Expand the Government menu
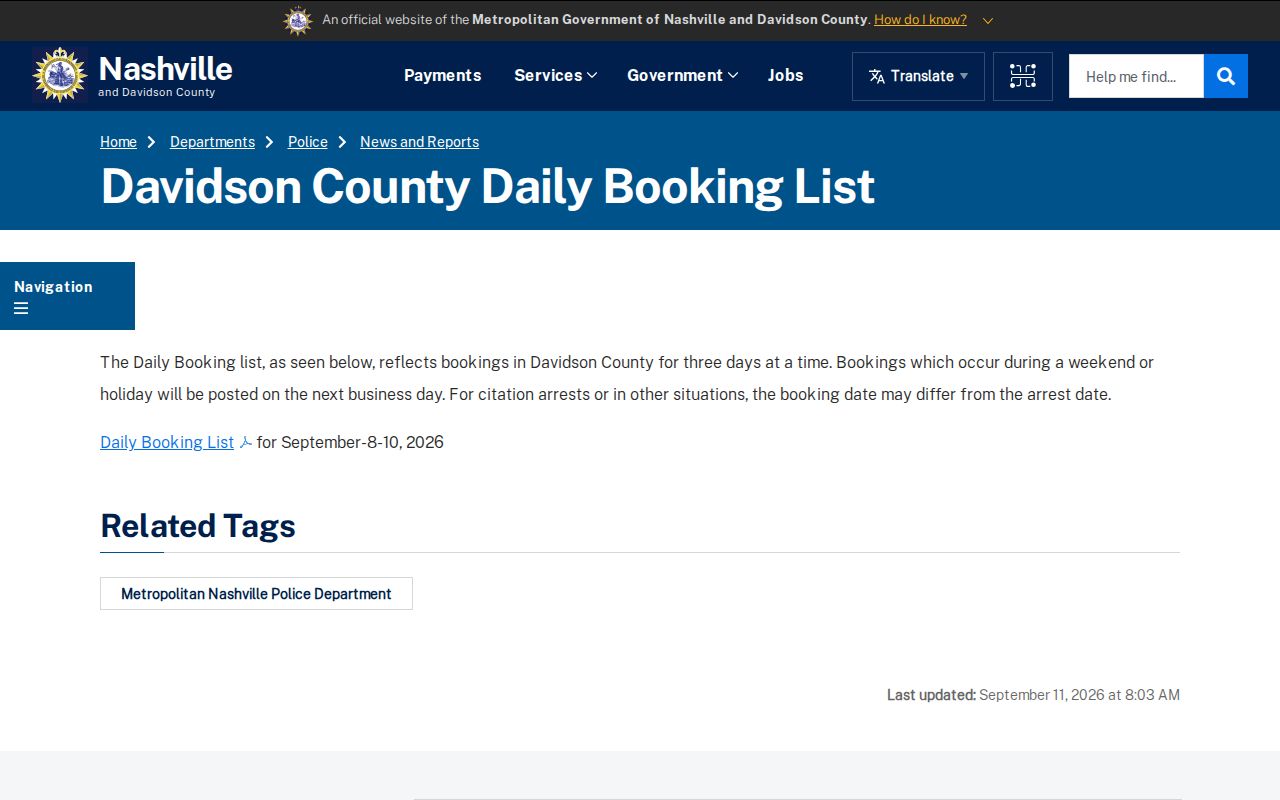The image size is (1280, 800). 682,75
